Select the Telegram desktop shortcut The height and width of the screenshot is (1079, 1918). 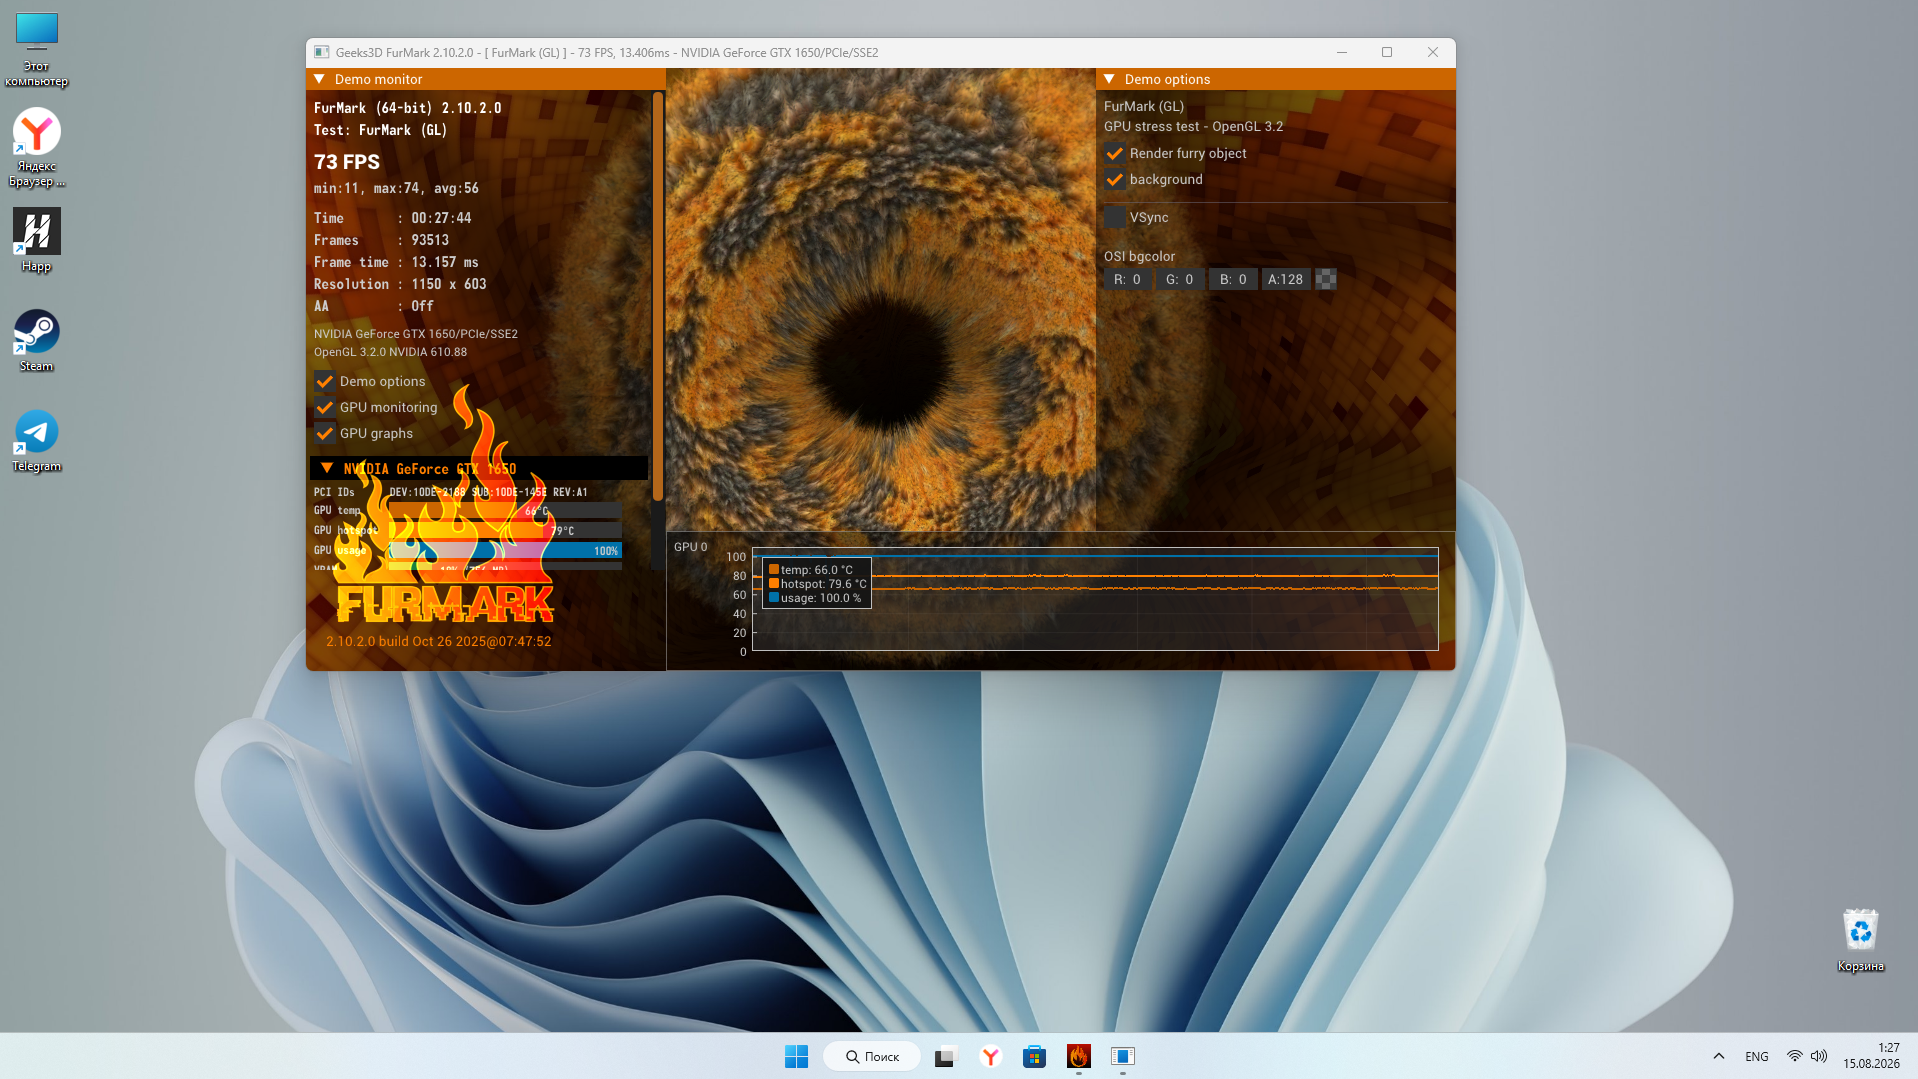tap(37, 441)
